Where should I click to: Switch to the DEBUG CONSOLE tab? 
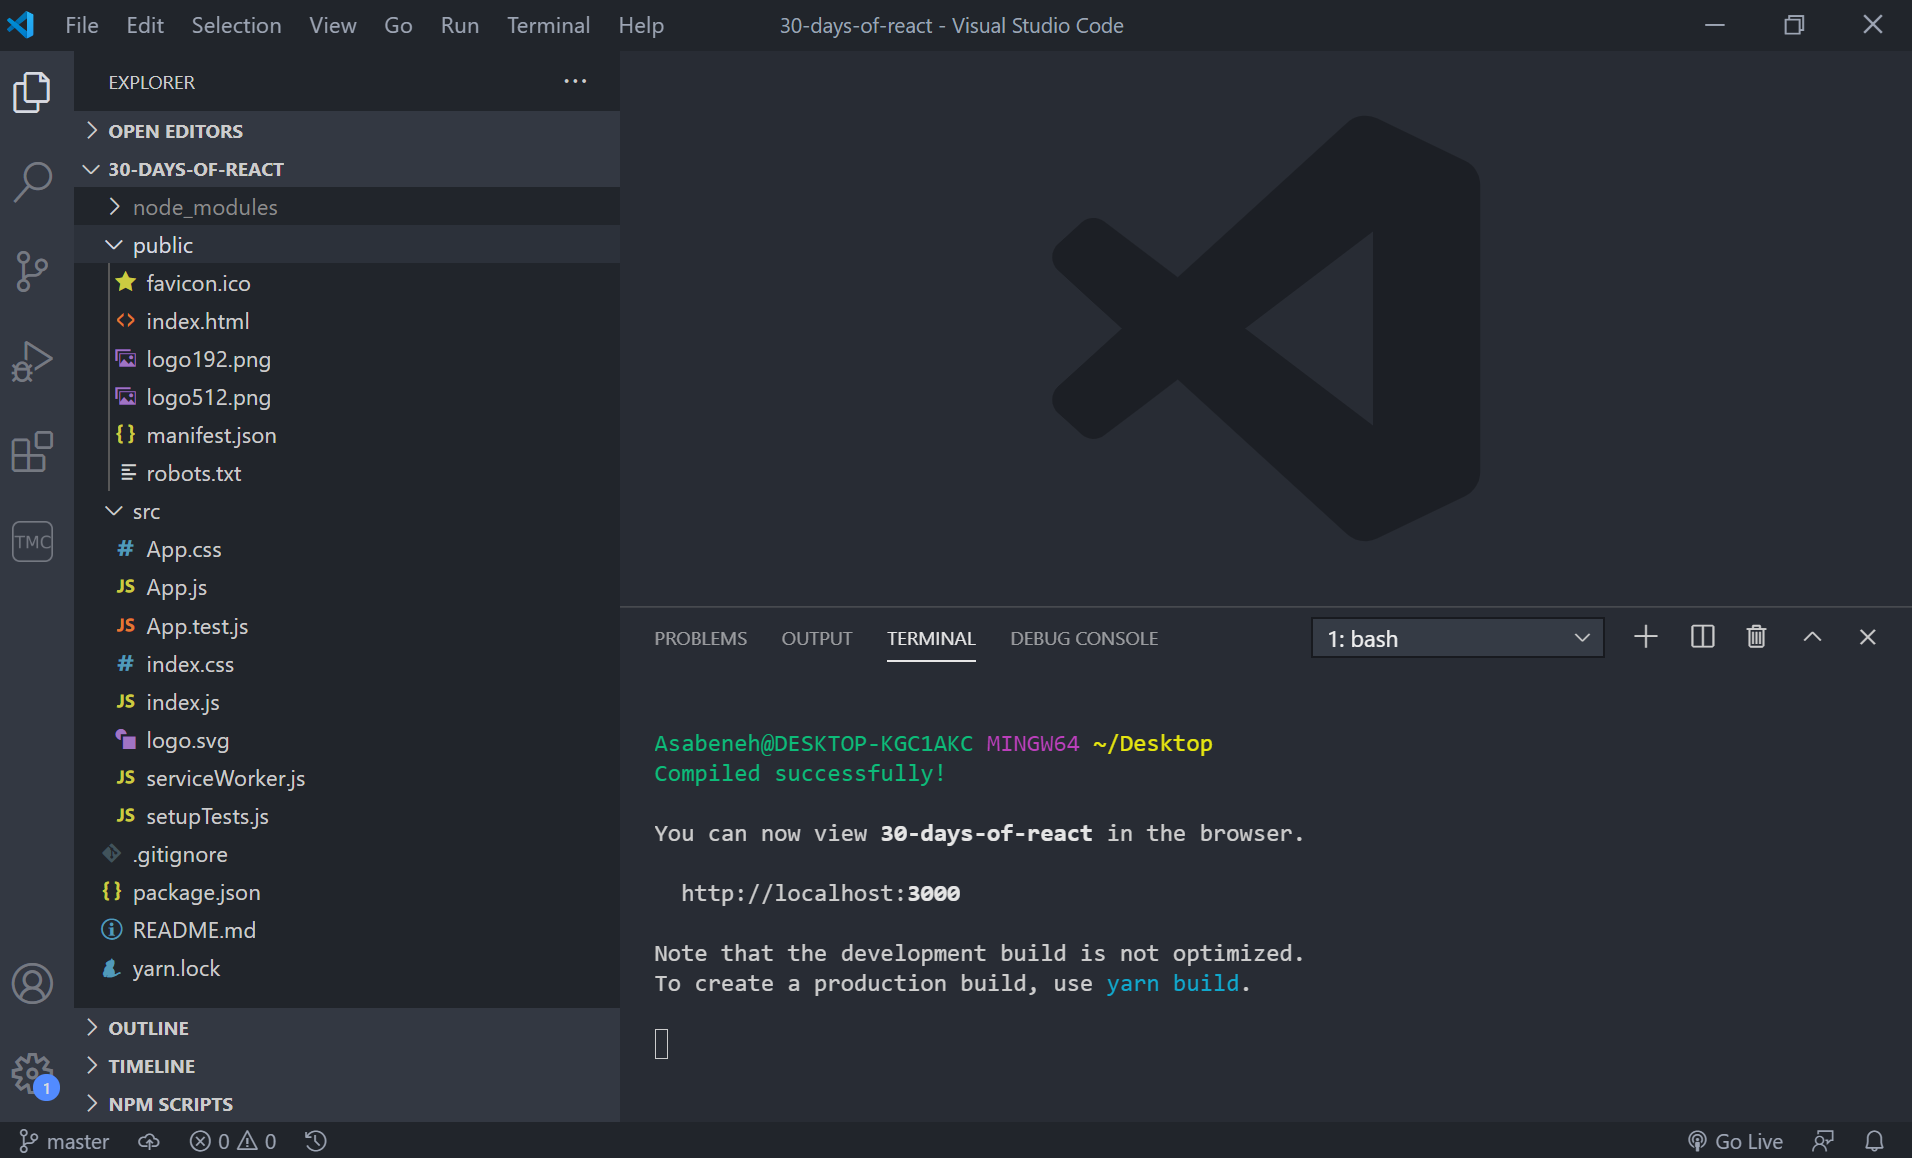[x=1084, y=638]
